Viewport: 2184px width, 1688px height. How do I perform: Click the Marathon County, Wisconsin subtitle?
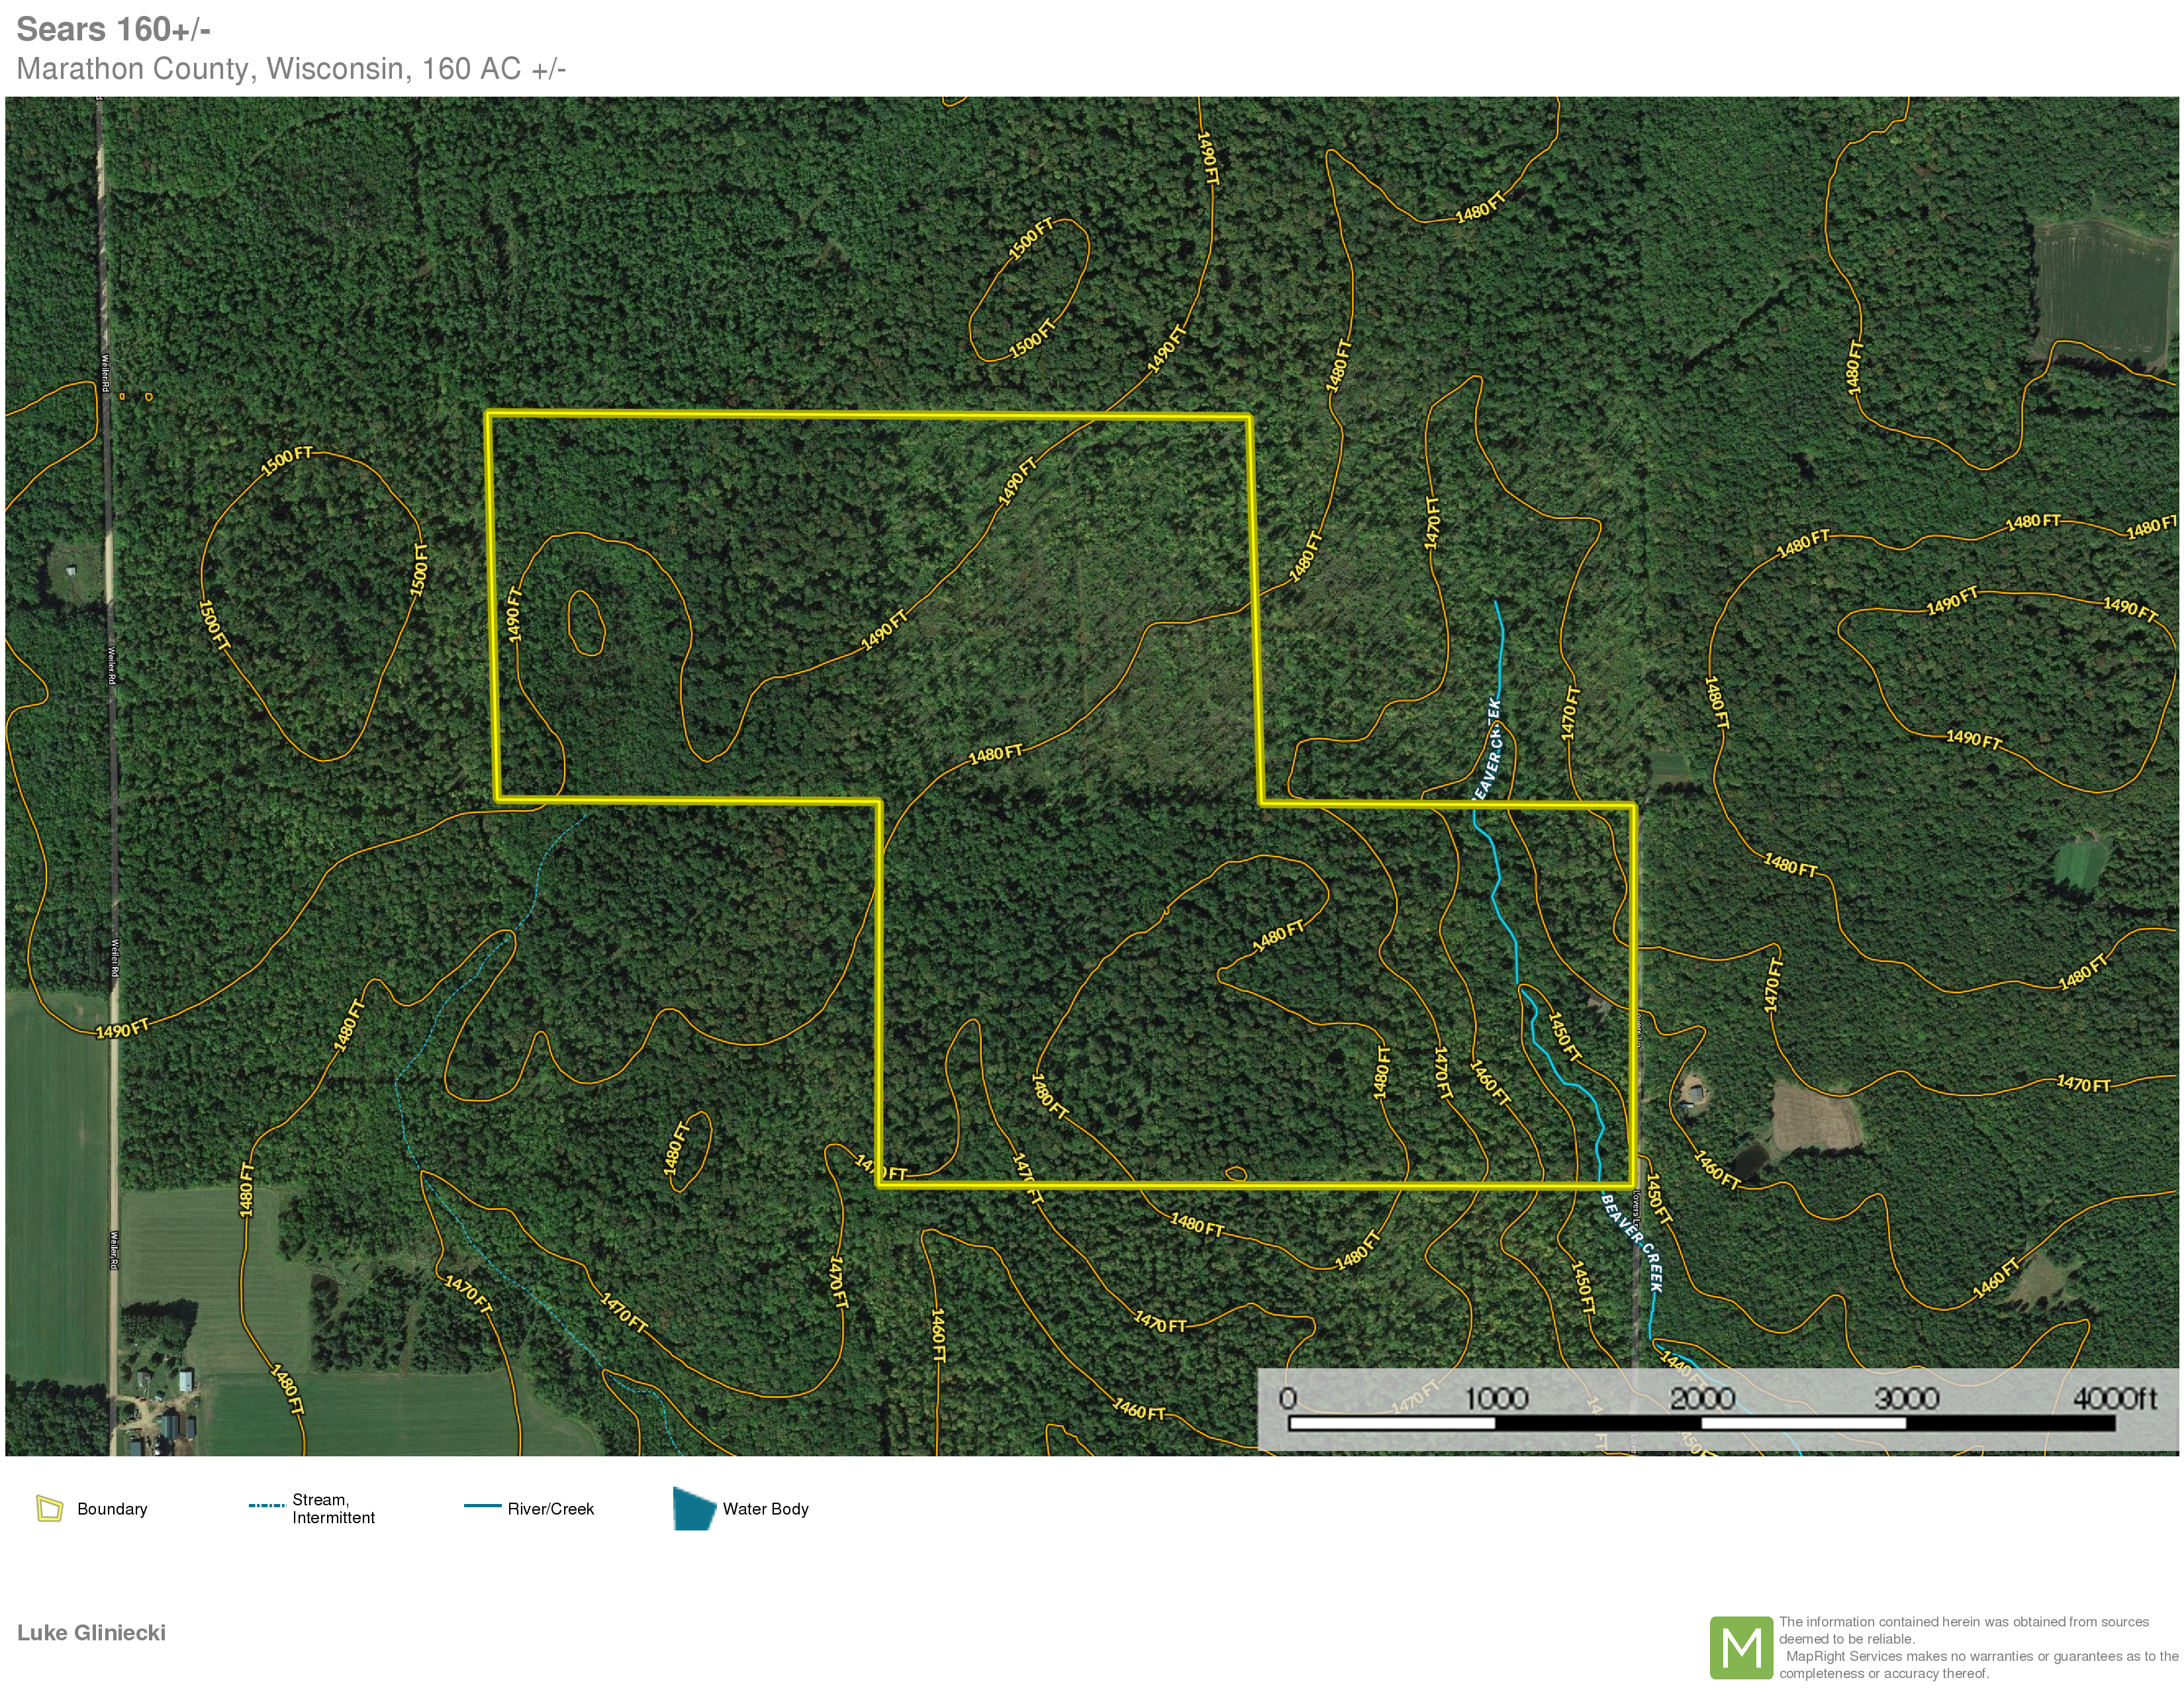(x=291, y=69)
